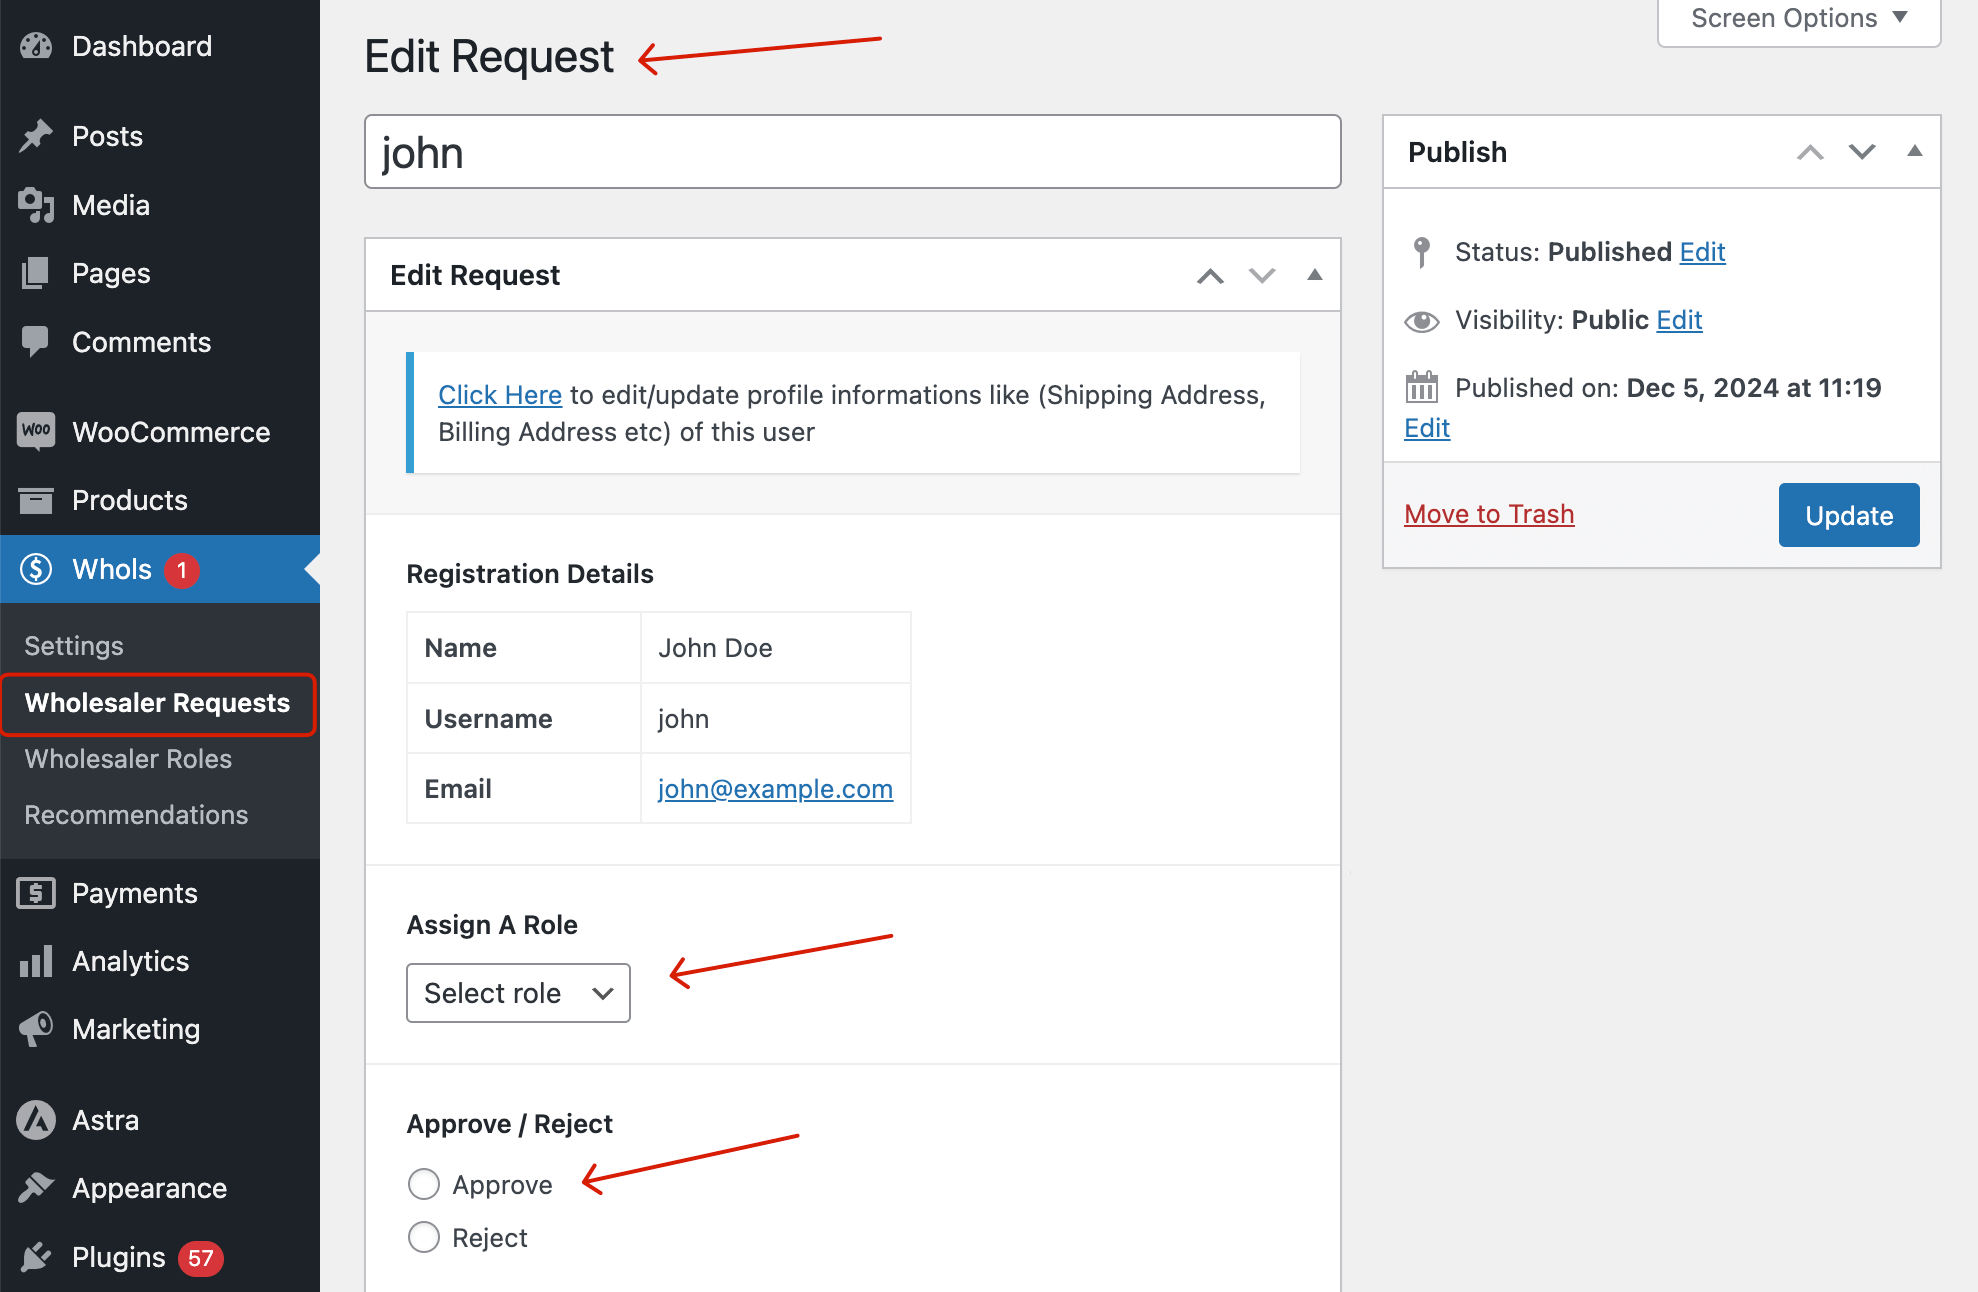Open the Select role dropdown
The width and height of the screenshot is (1978, 1292).
pos(518,993)
